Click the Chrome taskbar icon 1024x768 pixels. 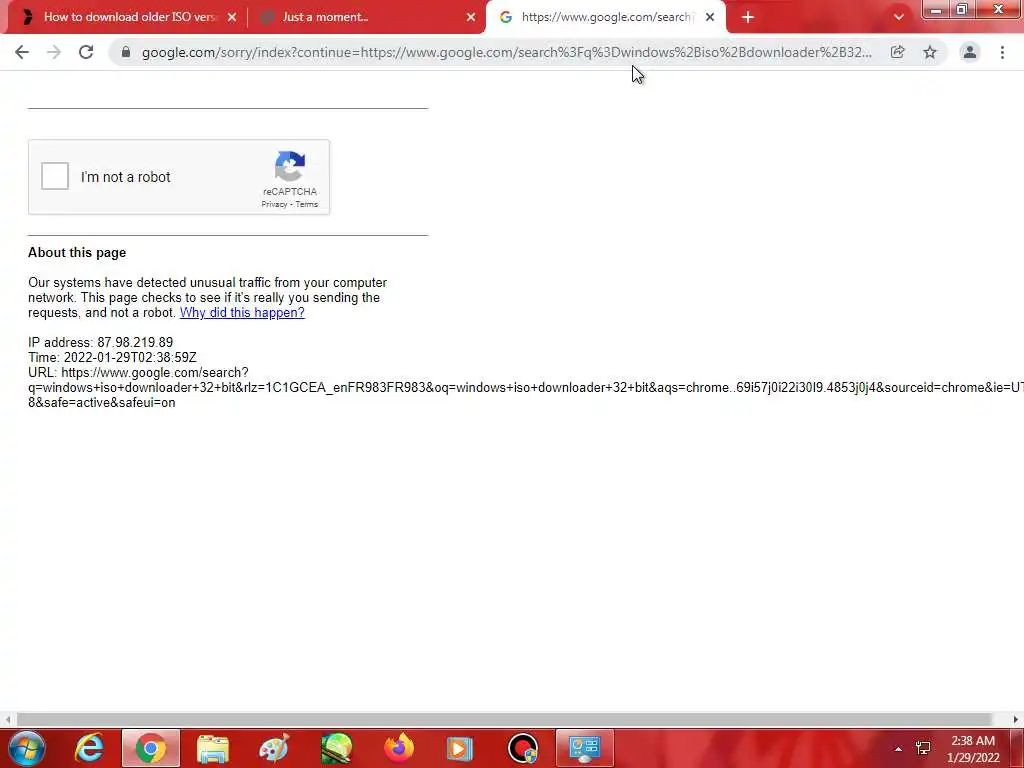point(151,748)
